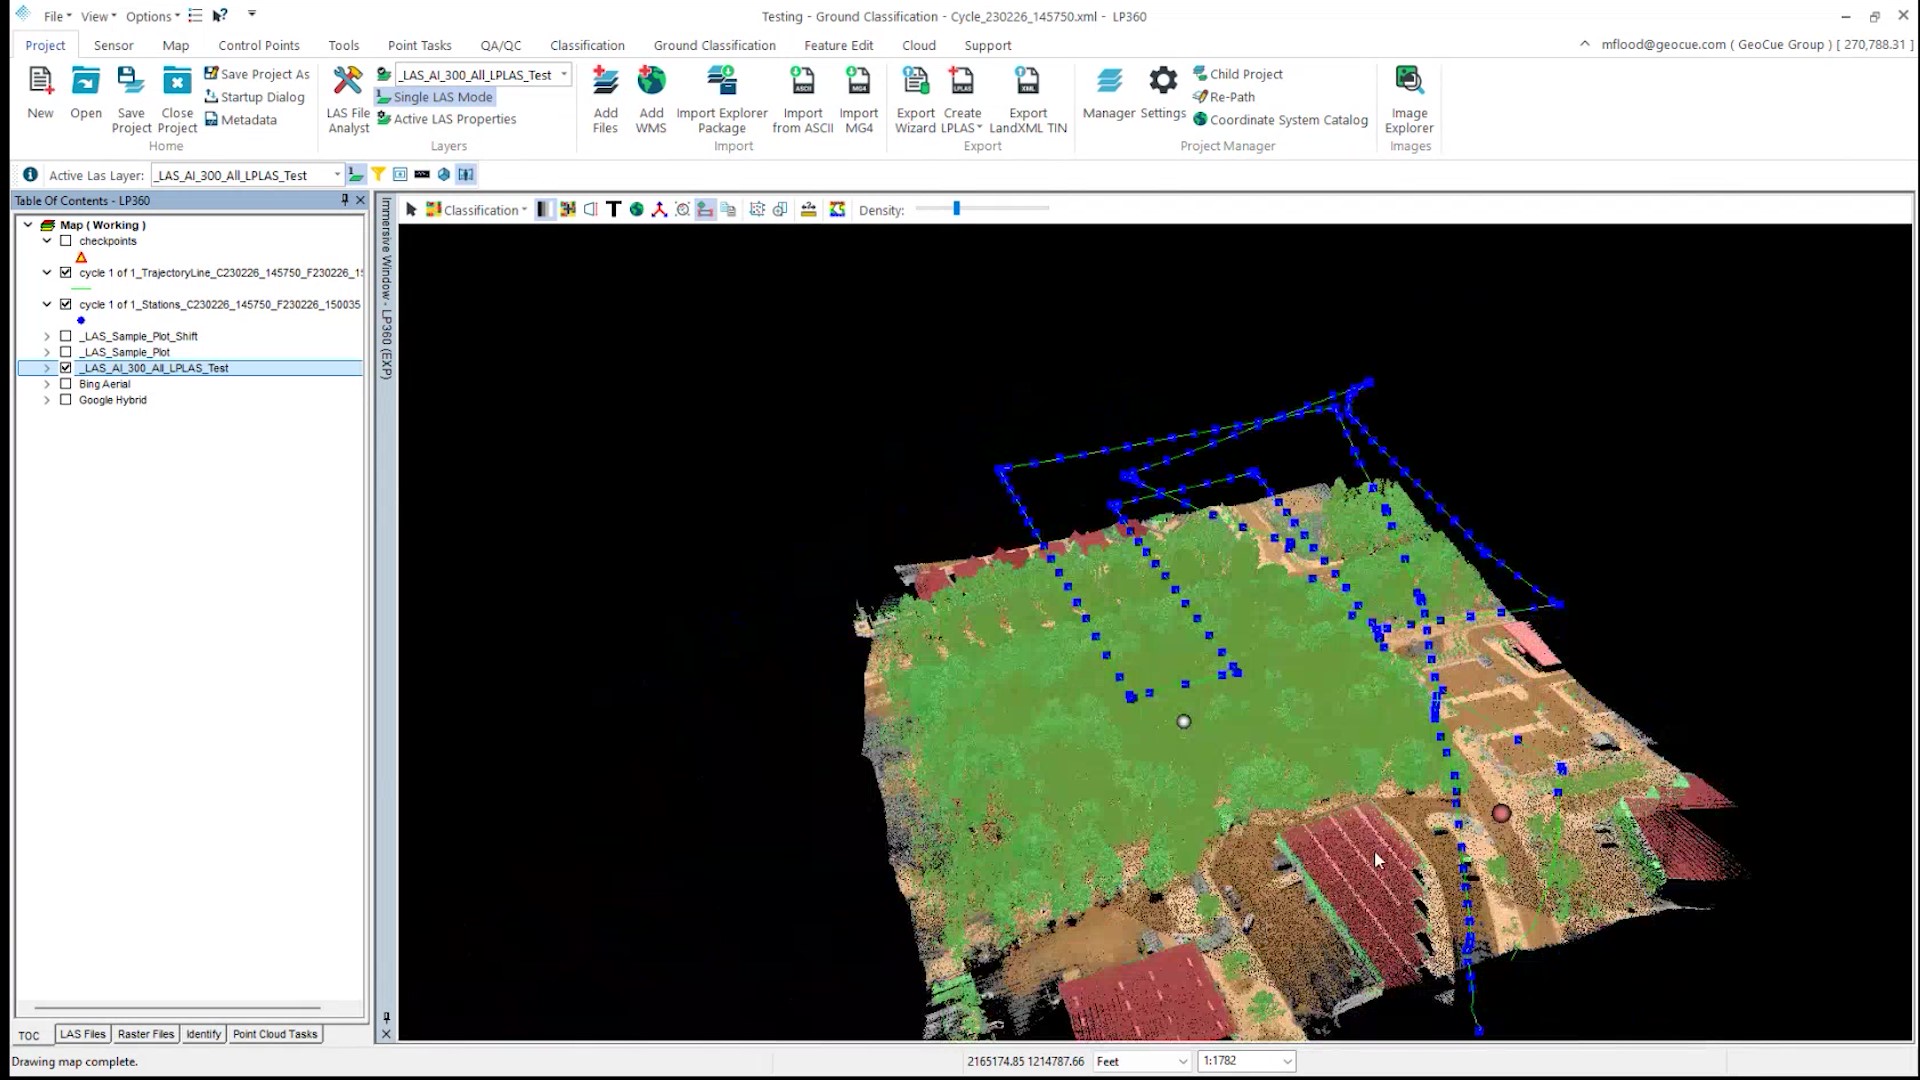Click the Add Files icon

(x=605, y=82)
